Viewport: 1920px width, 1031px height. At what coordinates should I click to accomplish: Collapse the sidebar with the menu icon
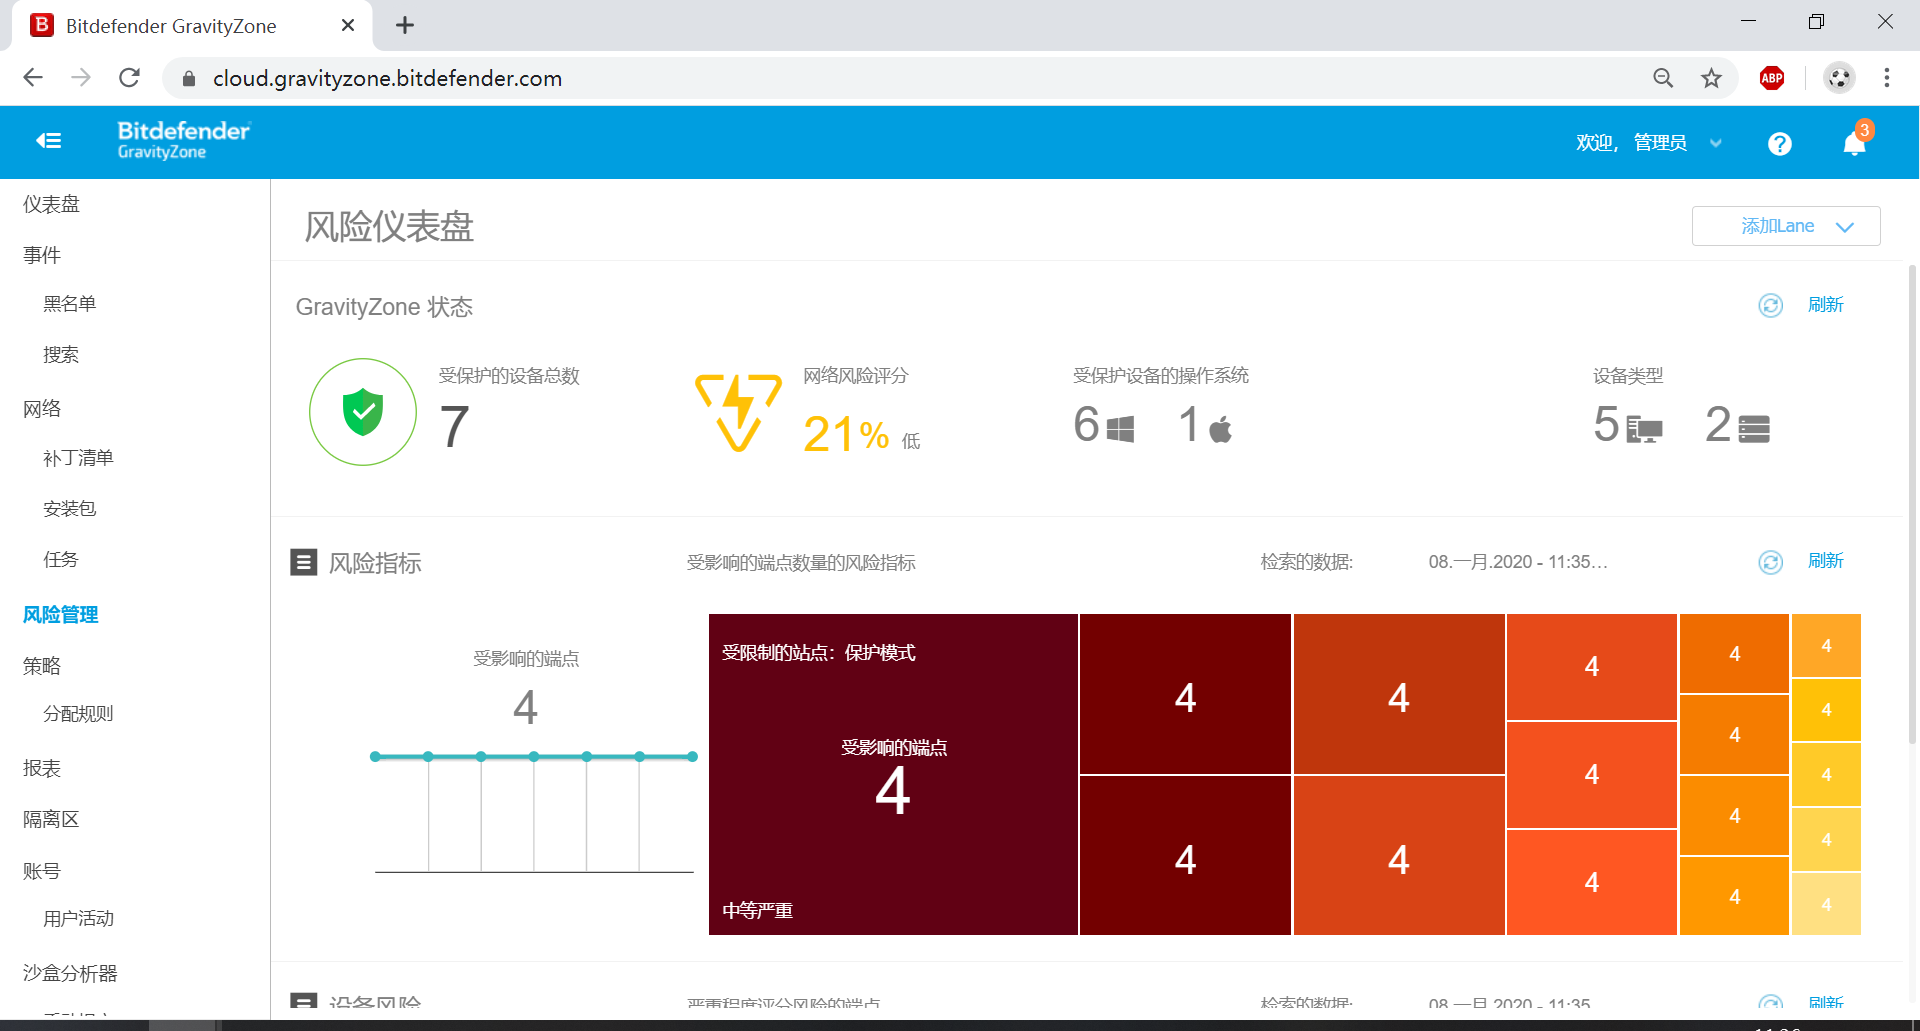[48, 141]
